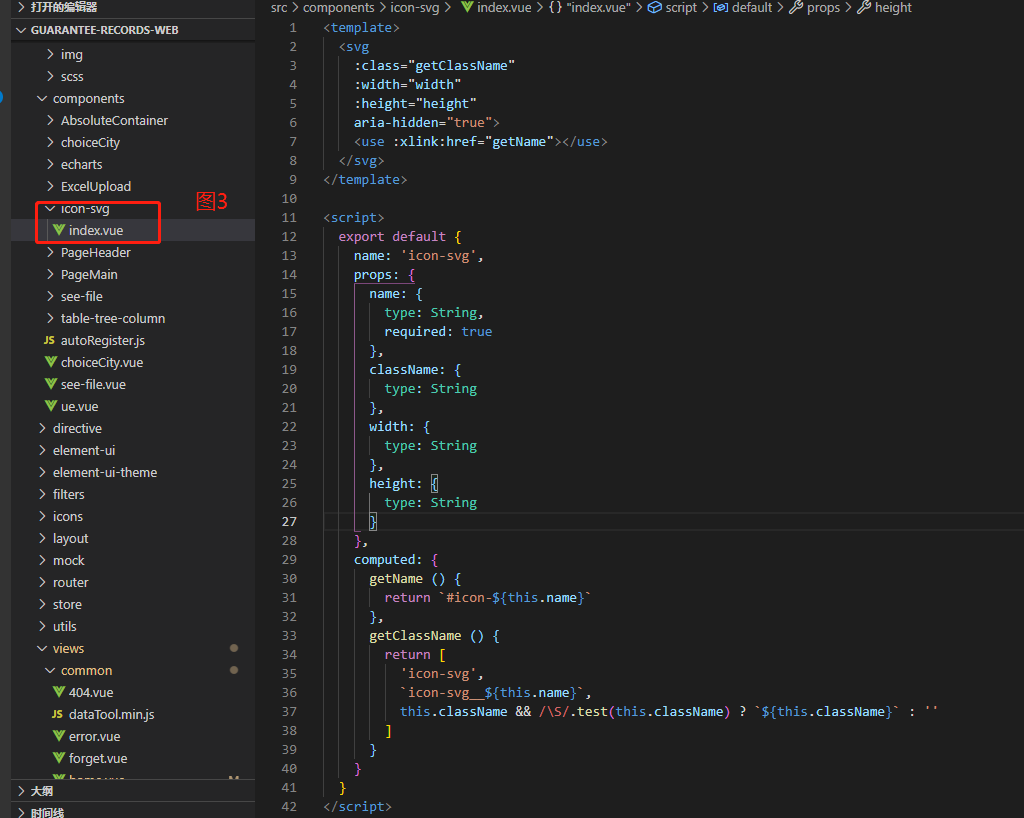The image size is (1024, 818).
Task: Expand the store folder
Action: (42, 604)
